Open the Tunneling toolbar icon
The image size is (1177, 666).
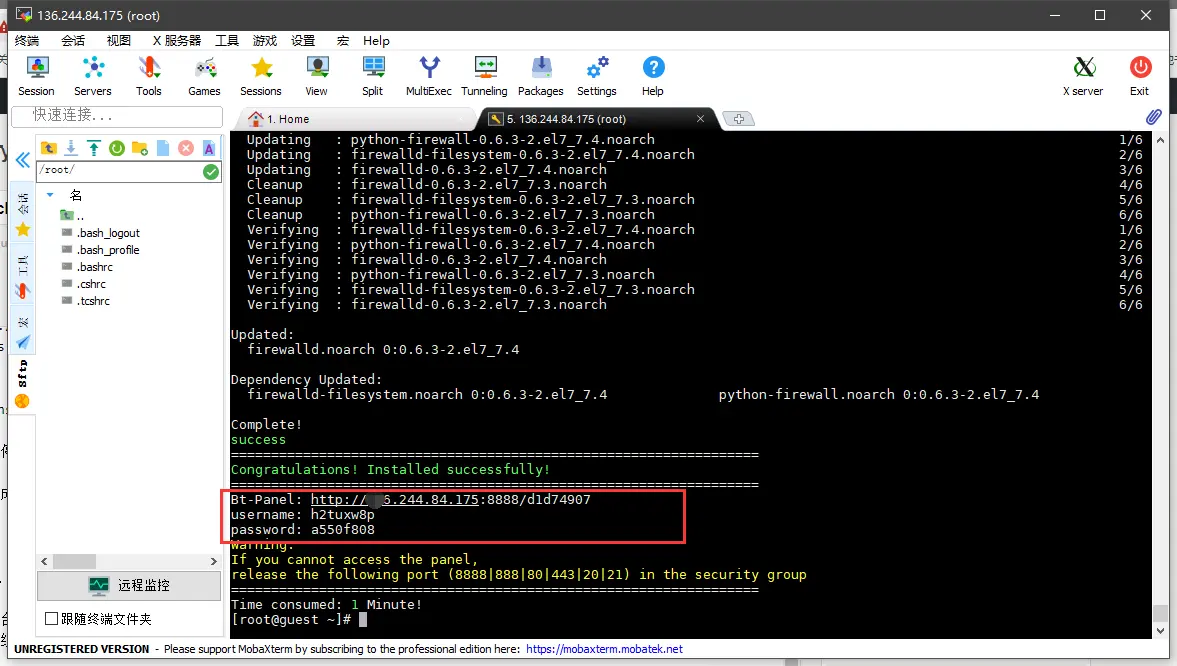pos(484,76)
